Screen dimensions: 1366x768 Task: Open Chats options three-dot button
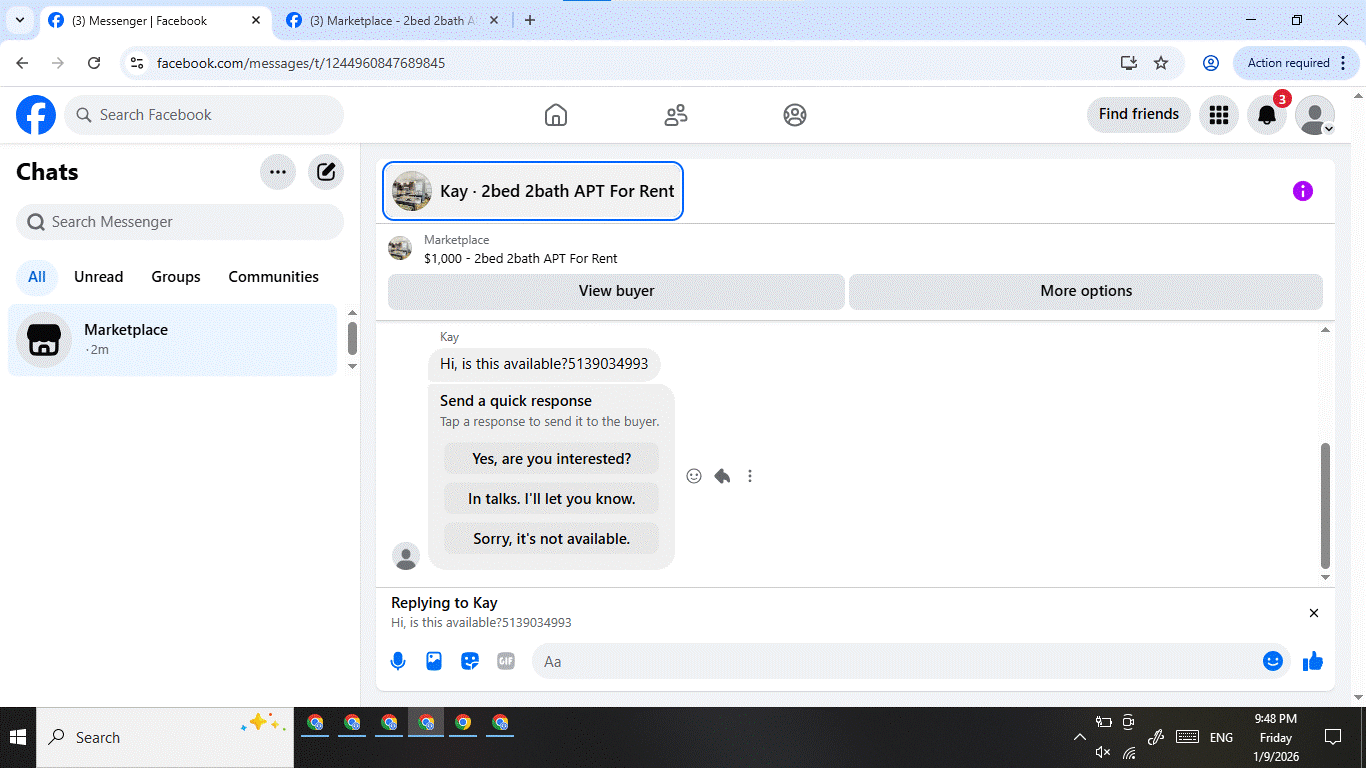(278, 172)
